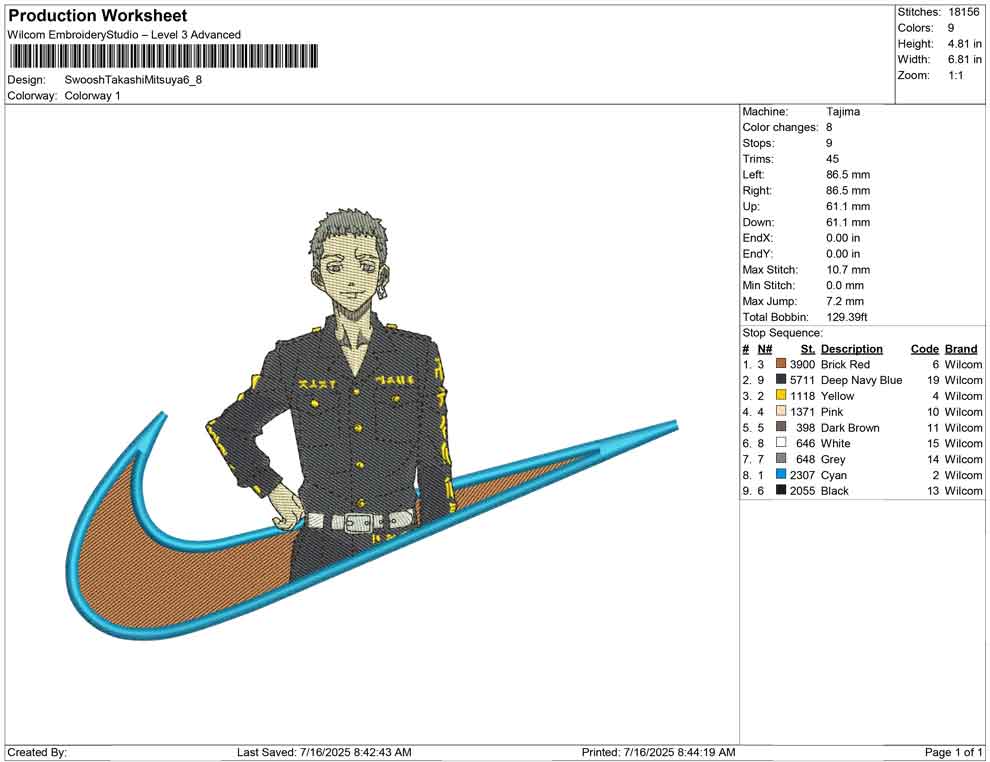Screen dimensions: 990x762
Task: Click the embroidery design preview image
Action: 371,424
